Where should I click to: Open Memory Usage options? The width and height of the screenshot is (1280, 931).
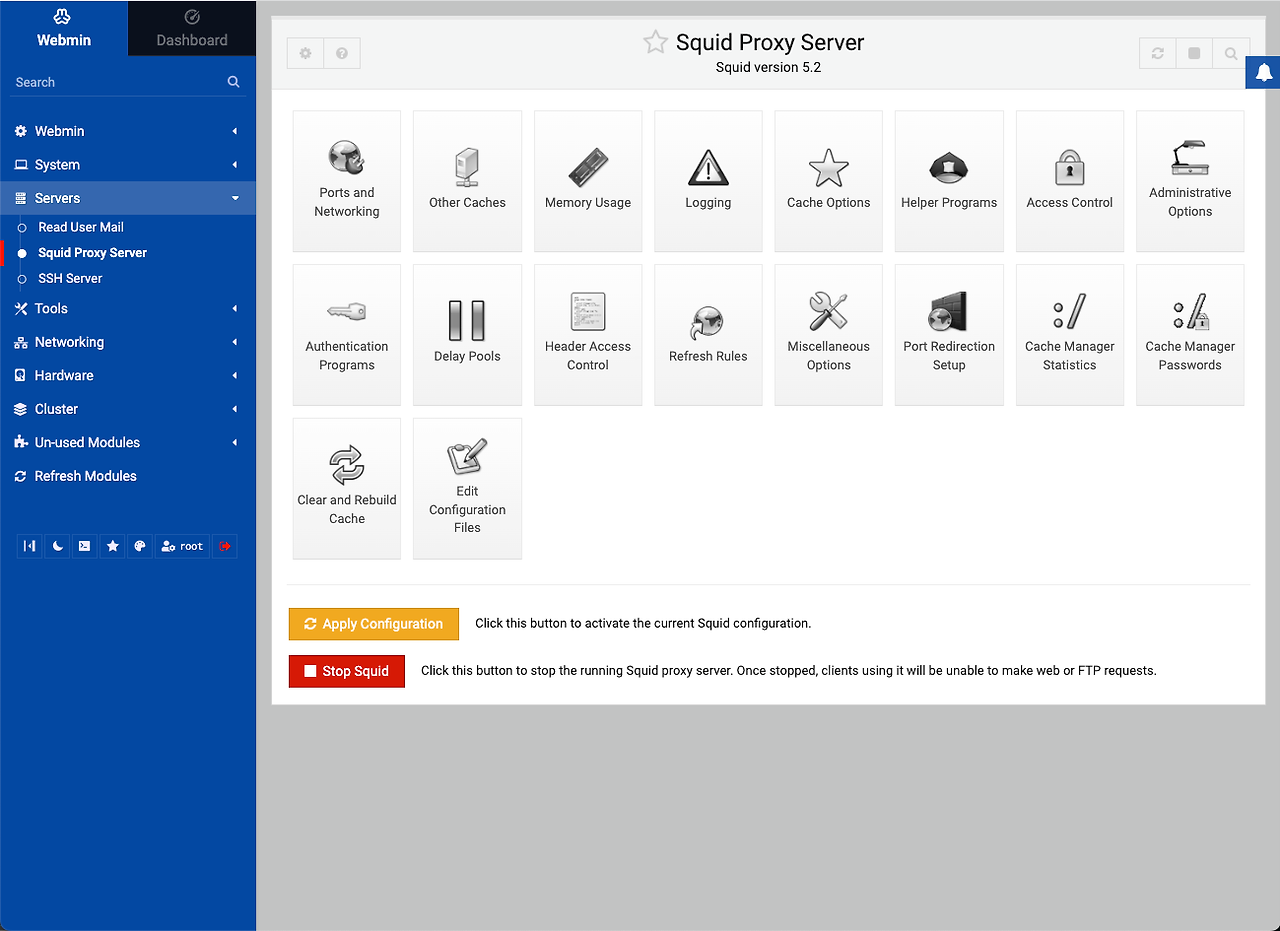coord(588,181)
